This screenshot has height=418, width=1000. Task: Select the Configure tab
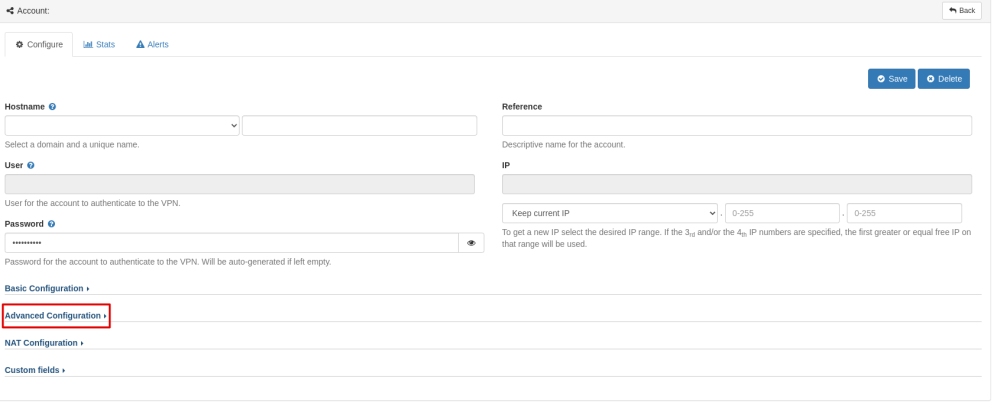tap(39, 44)
